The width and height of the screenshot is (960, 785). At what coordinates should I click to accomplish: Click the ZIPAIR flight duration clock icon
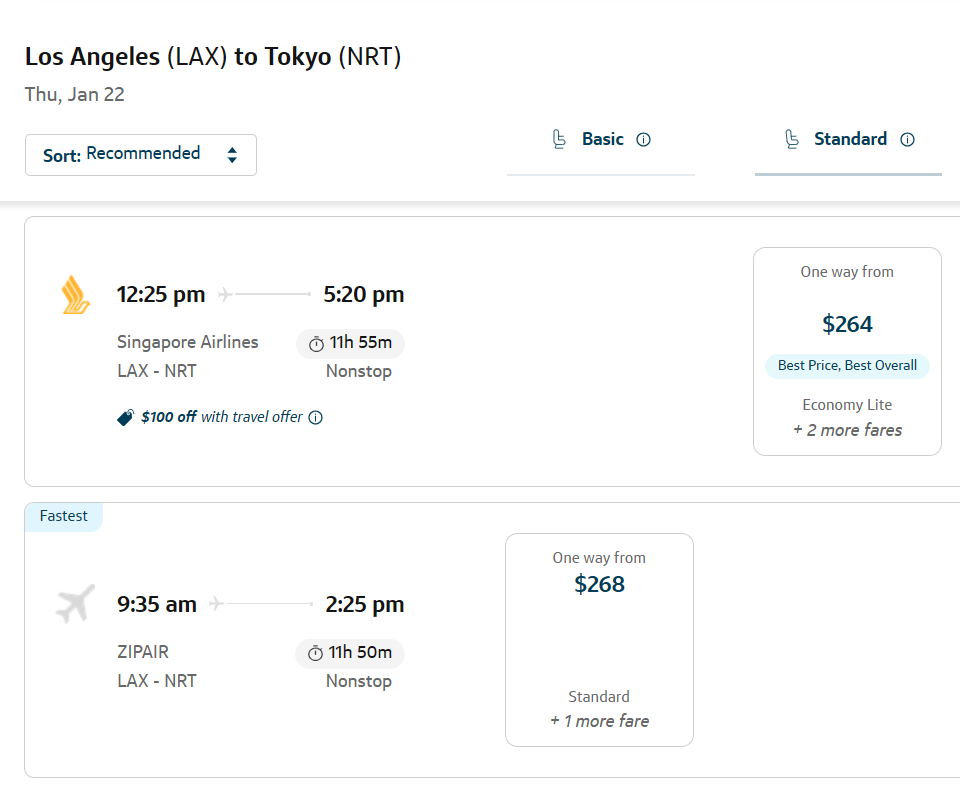pyautogui.click(x=316, y=653)
